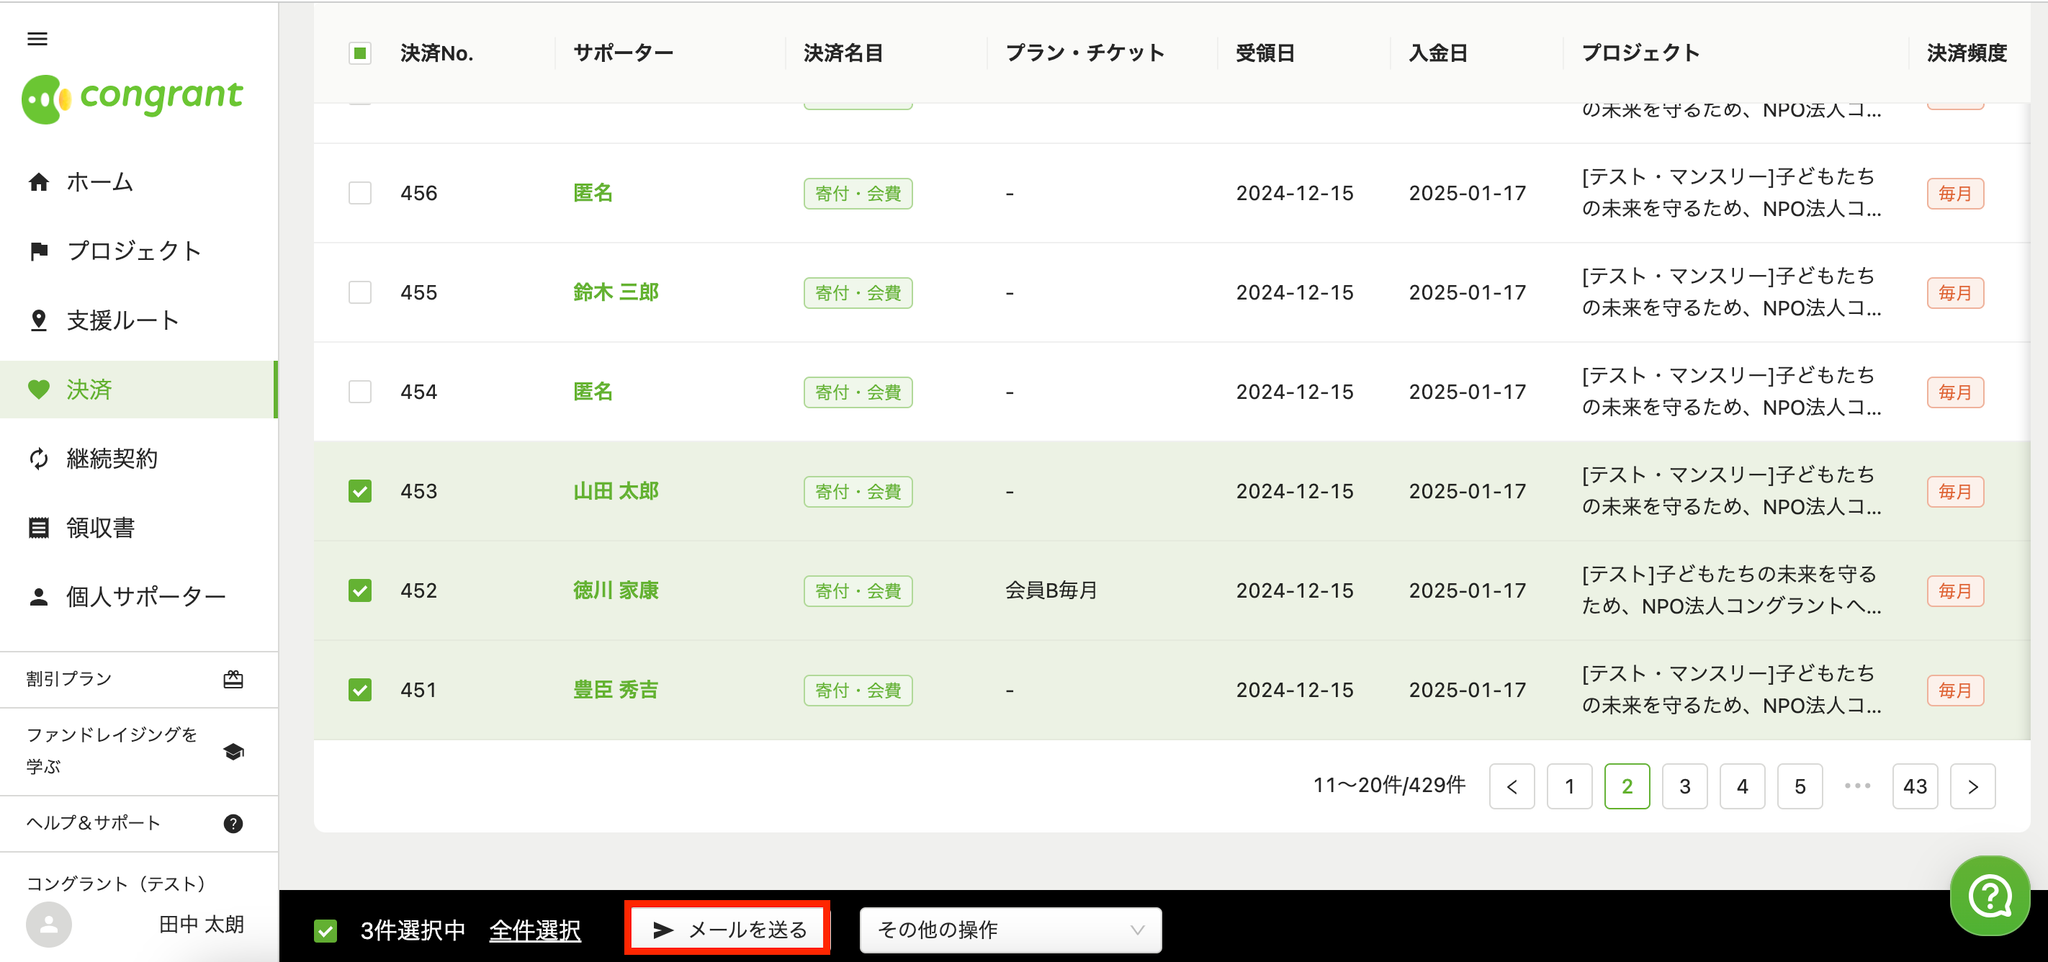2048x962 pixels.
Task: Open 割引プラン in the sidebar
Action: click(x=139, y=679)
